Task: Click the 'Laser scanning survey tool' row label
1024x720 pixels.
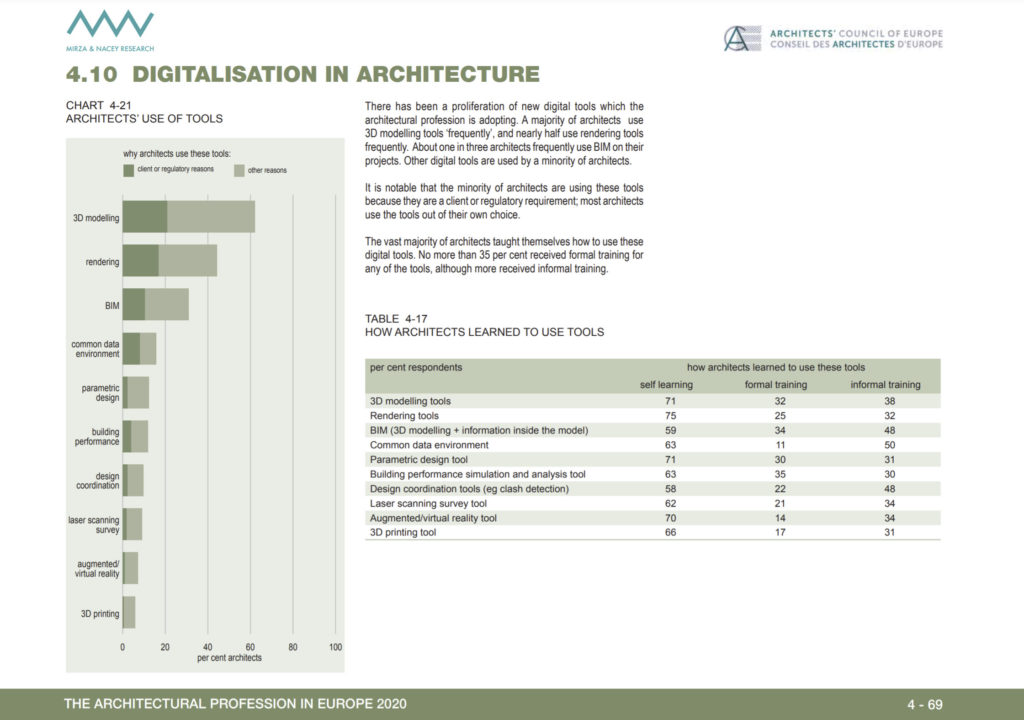Action: pyautogui.click(x=428, y=503)
